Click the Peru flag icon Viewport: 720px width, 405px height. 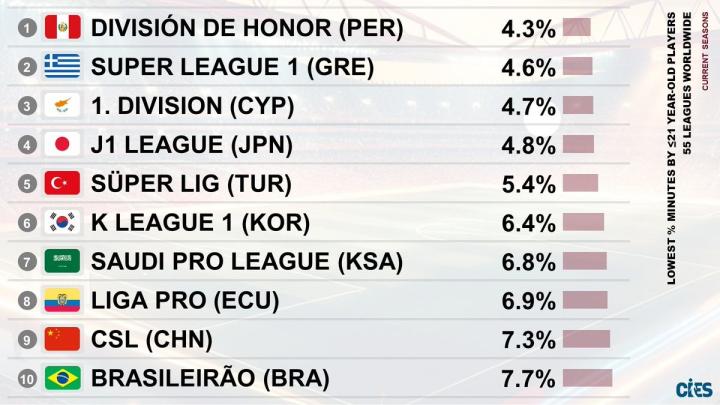pos(62,28)
